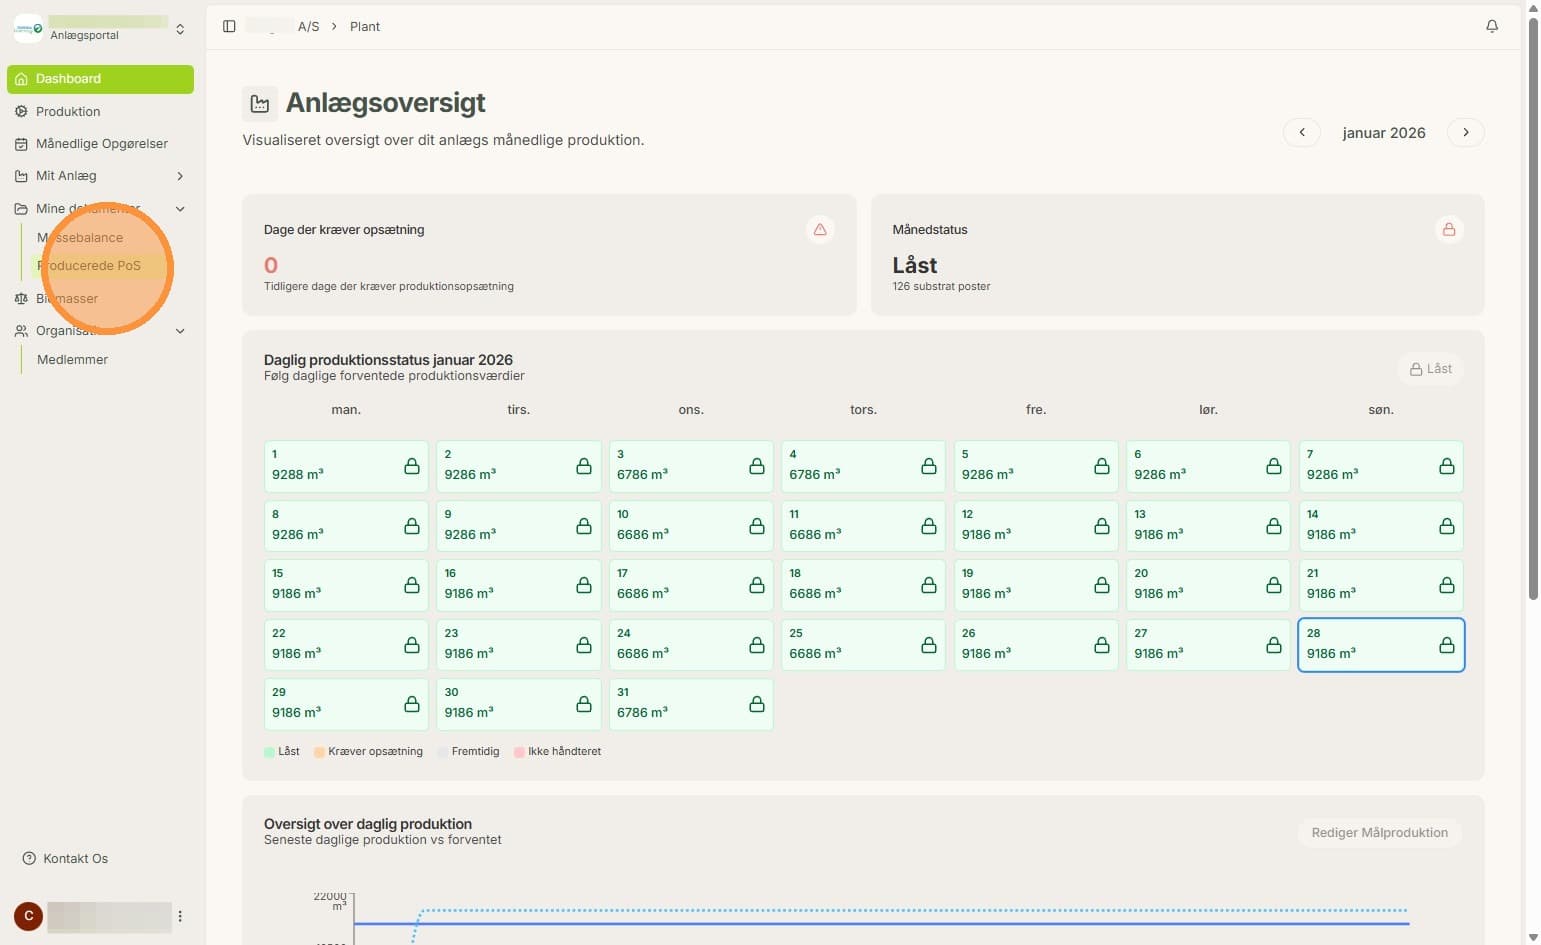
Task: Toggle lock on day 25 tile
Action: point(929,645)
